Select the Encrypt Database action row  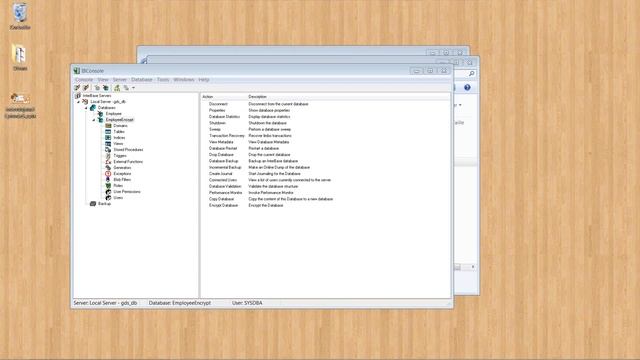326,205
